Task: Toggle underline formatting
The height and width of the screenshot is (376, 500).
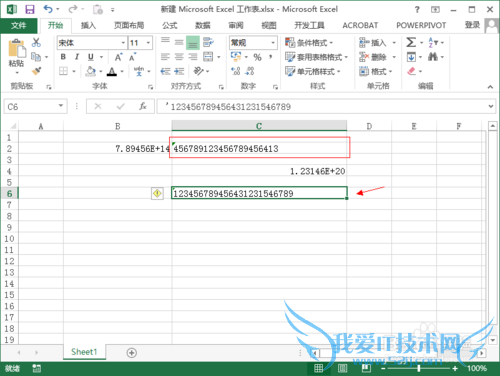Action: (91, 57)
